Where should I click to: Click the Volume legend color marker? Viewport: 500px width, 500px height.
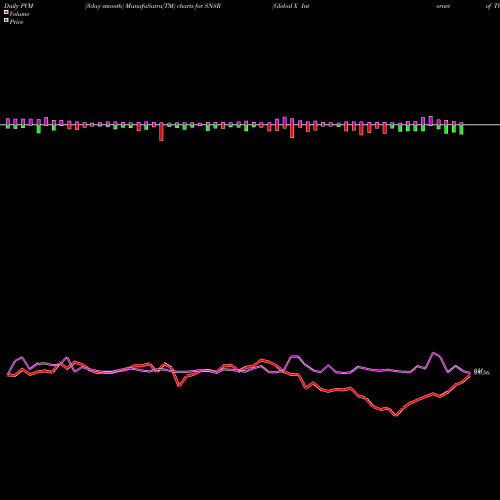click(x=6, y=12)
